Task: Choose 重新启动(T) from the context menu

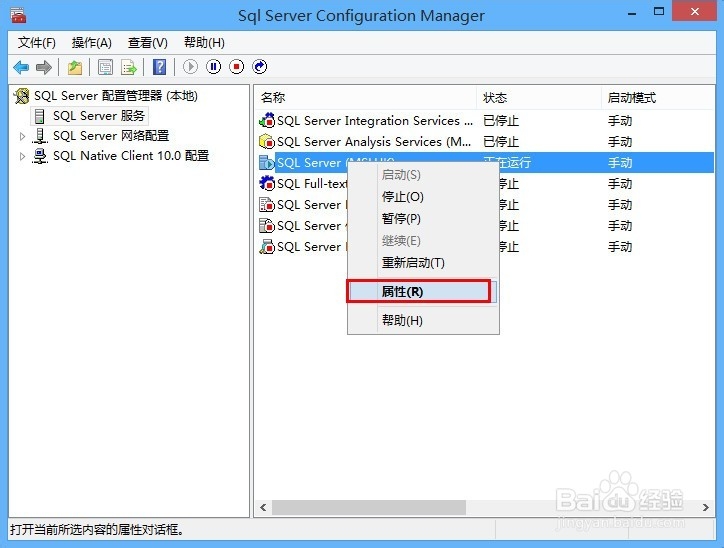Action: 423,263
